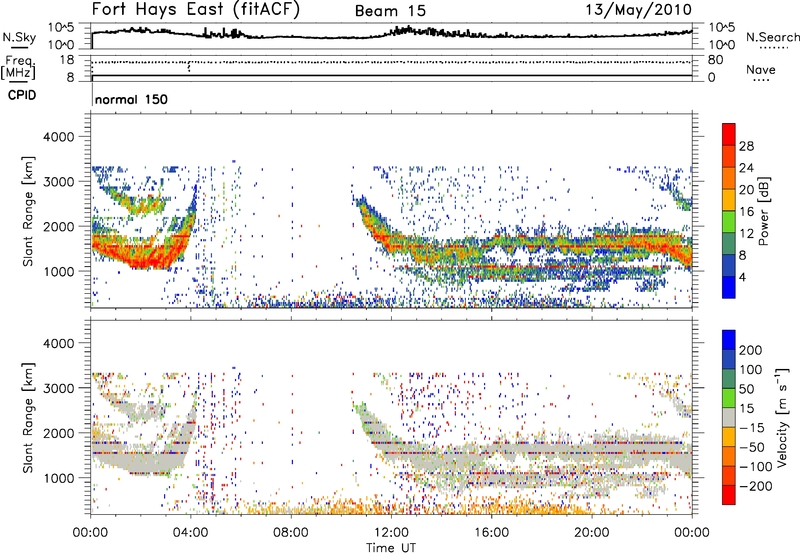Image resolution: width=800 pixels, height=554 pixels.
Task: Click '4000' tick in the power panel
Action: click(59, 137)
